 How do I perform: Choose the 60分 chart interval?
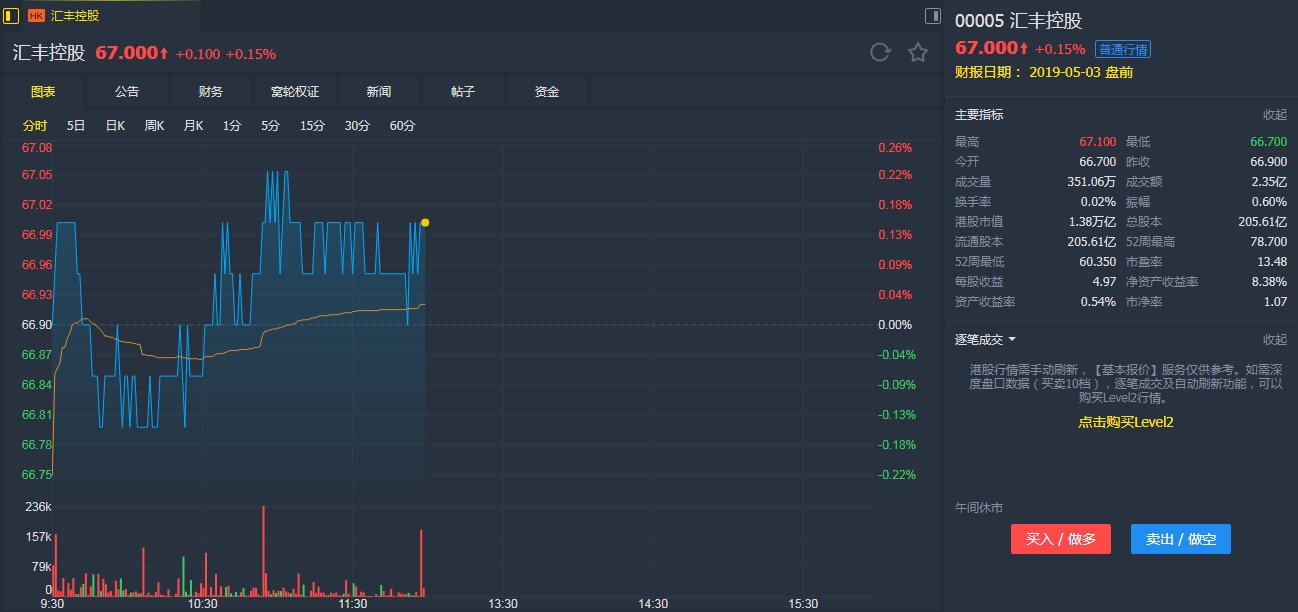click(402, 126)
